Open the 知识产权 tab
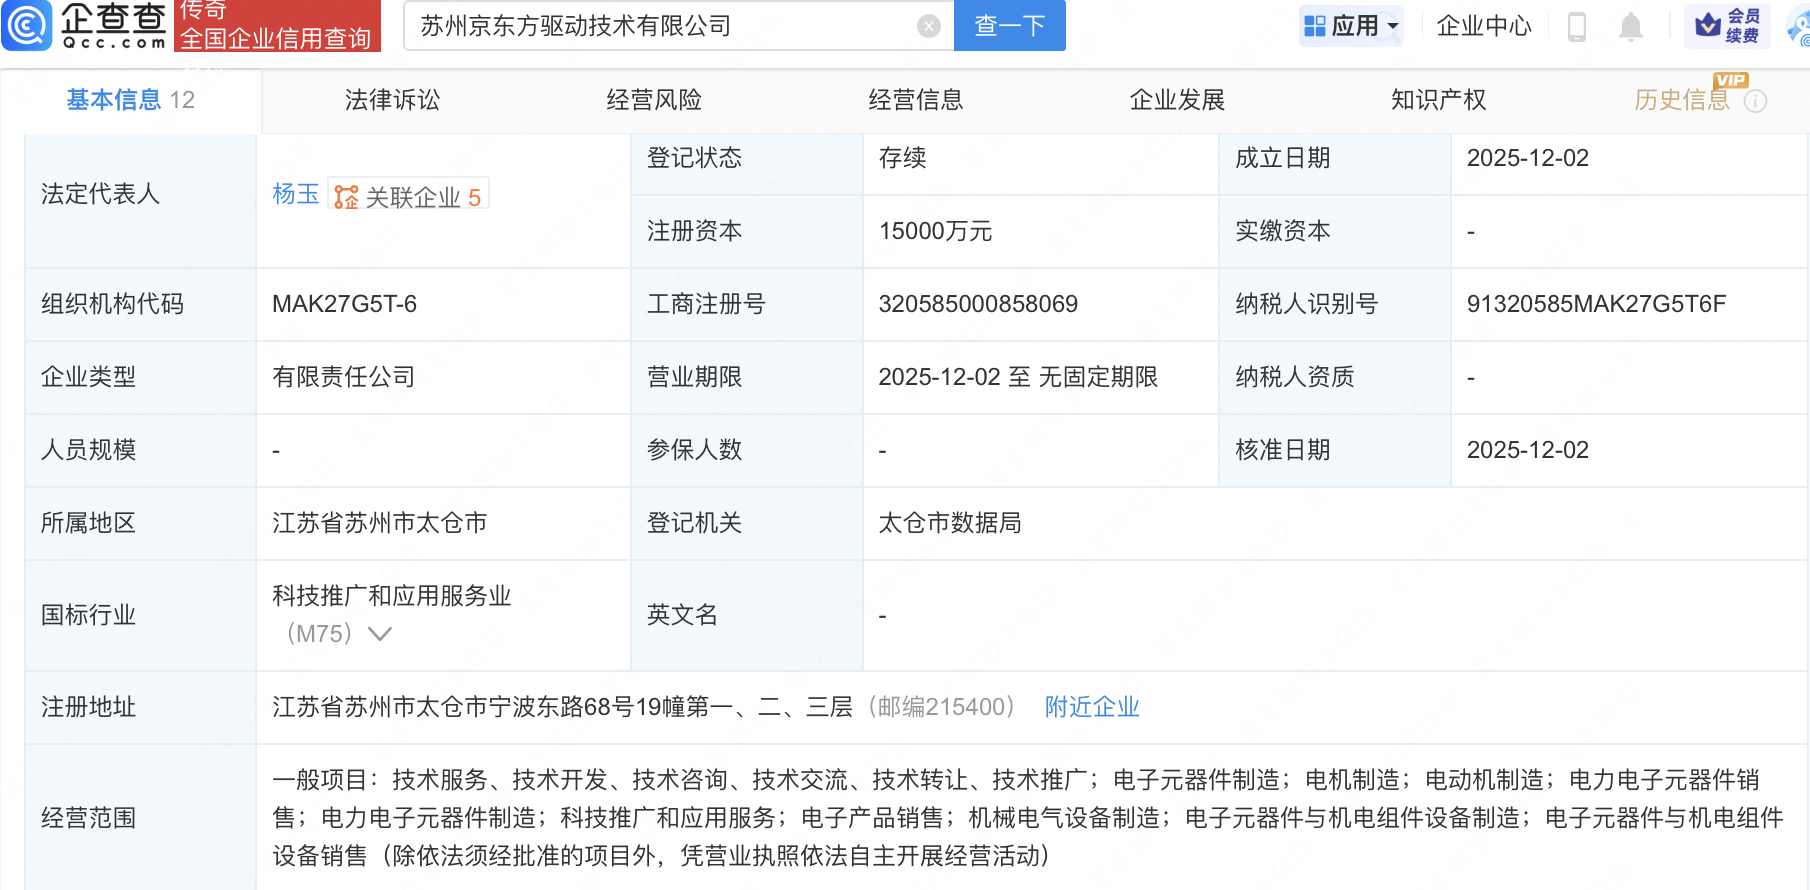 click(x=1438, y=100)
